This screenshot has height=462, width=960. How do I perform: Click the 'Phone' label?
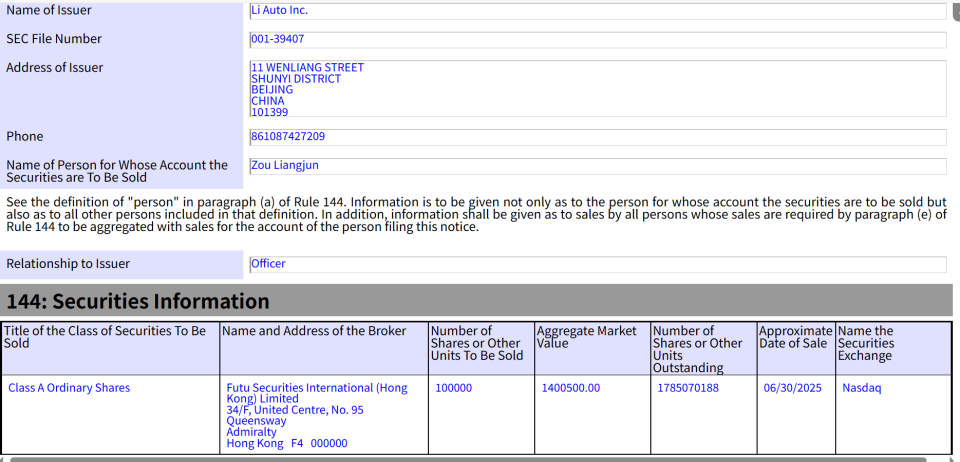(x=24, y=136)
